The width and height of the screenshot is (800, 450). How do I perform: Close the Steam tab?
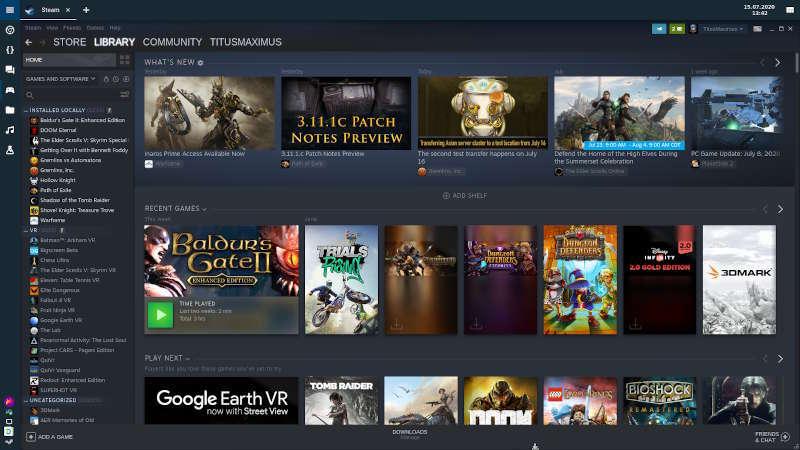pos(68,10)
